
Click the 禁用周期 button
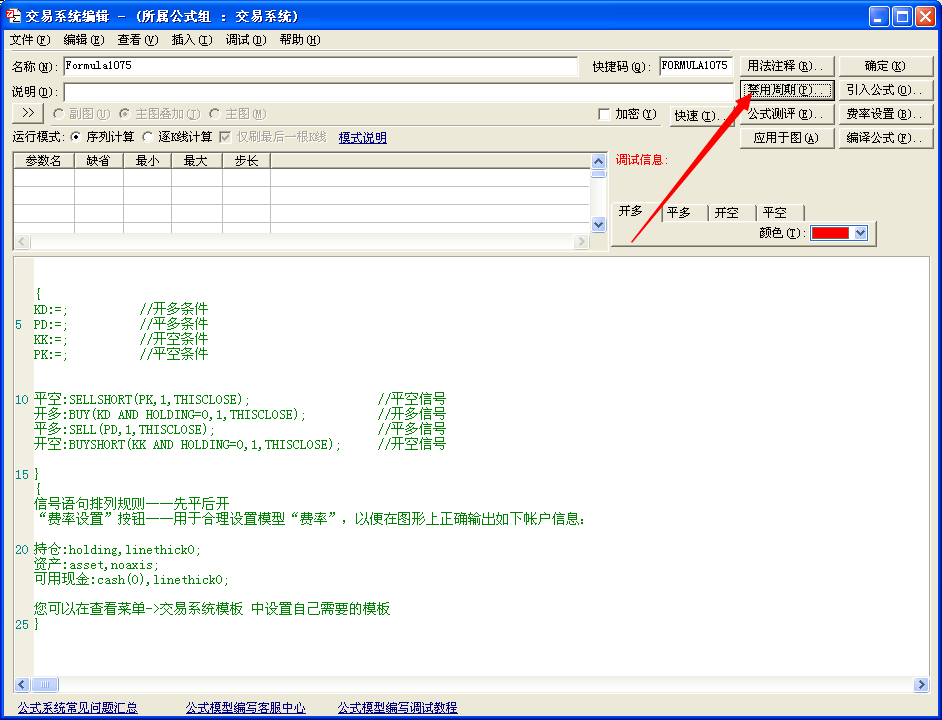(787, 90)
